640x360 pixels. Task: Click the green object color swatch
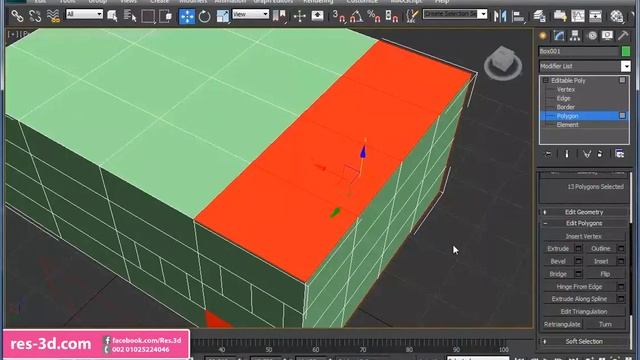[626, 51]
